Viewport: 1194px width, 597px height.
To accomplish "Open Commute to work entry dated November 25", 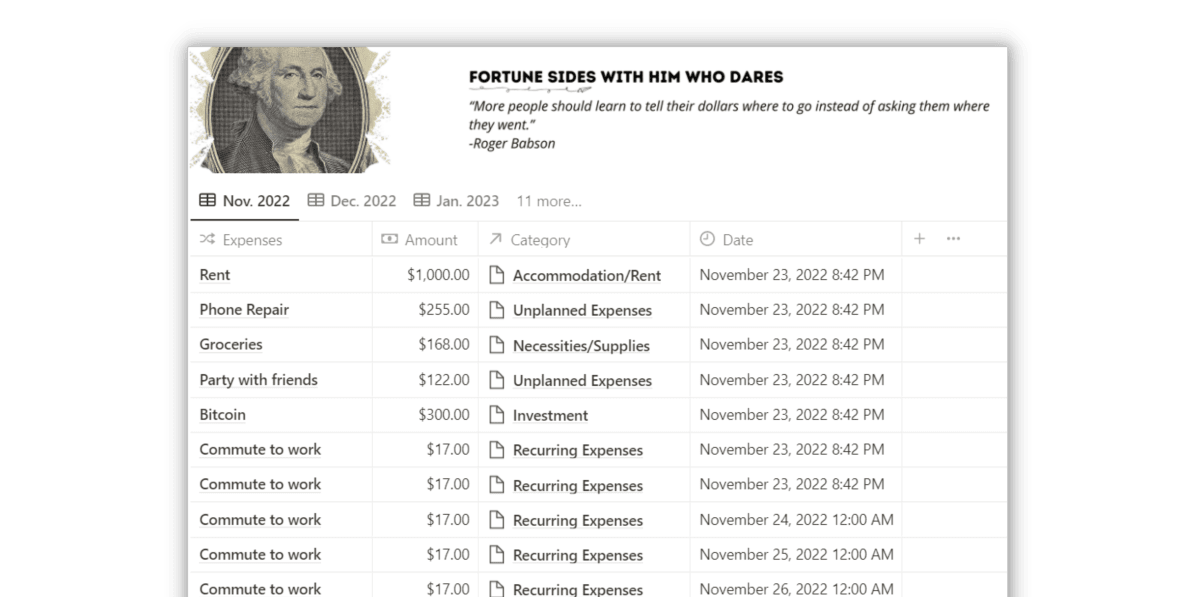I will [260, 555].
